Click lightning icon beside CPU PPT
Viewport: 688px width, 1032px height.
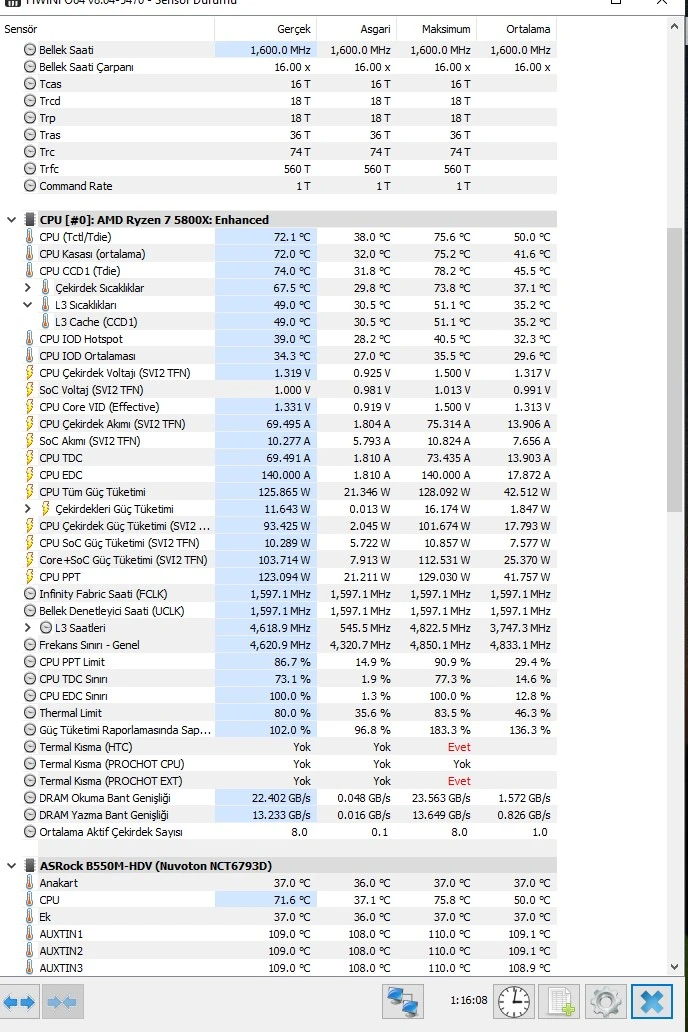tap(30, 577)
